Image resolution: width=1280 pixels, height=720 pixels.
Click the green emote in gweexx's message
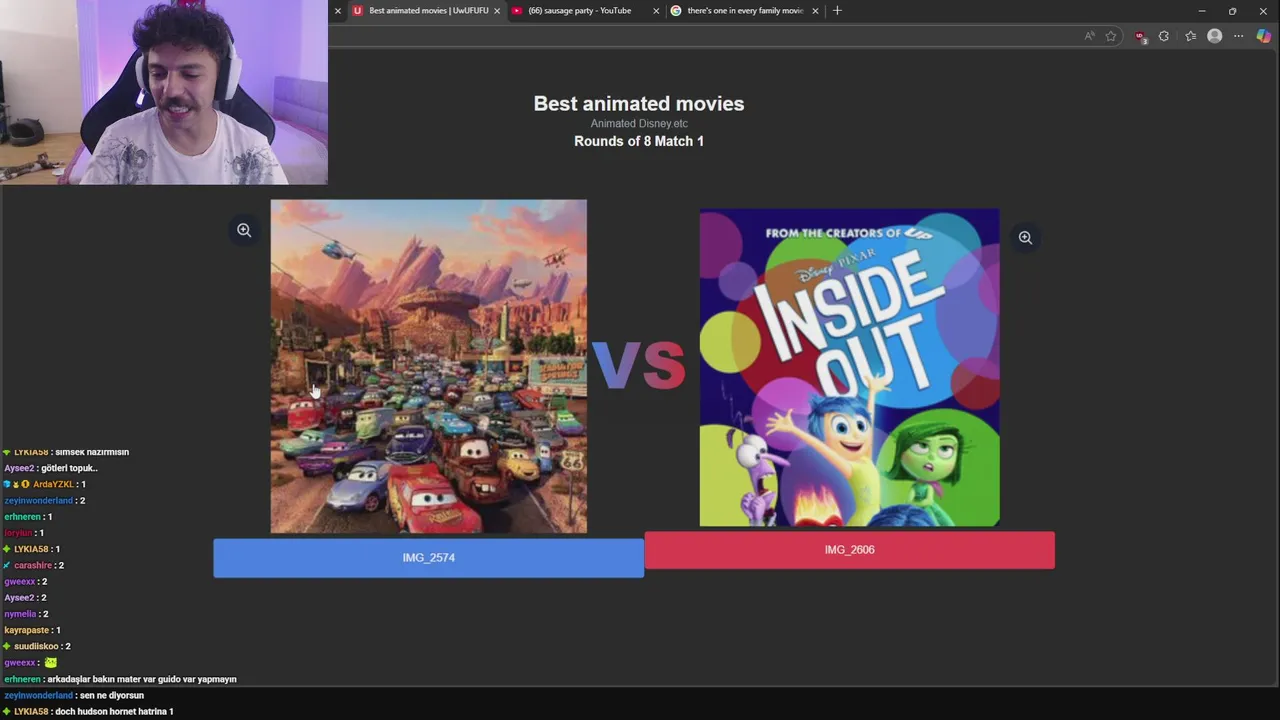click(50, 662)
